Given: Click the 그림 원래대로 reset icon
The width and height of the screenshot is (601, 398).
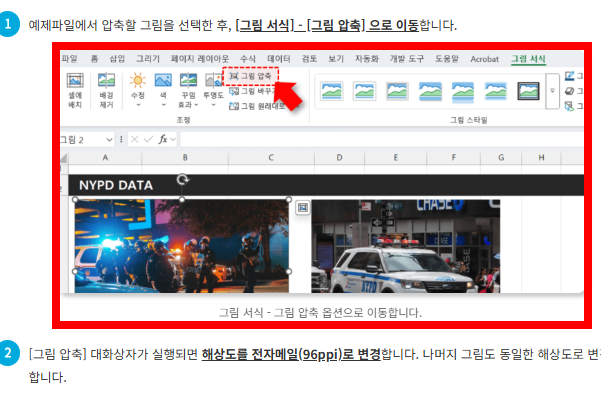Looking at the screenshot, I should 234,106.
